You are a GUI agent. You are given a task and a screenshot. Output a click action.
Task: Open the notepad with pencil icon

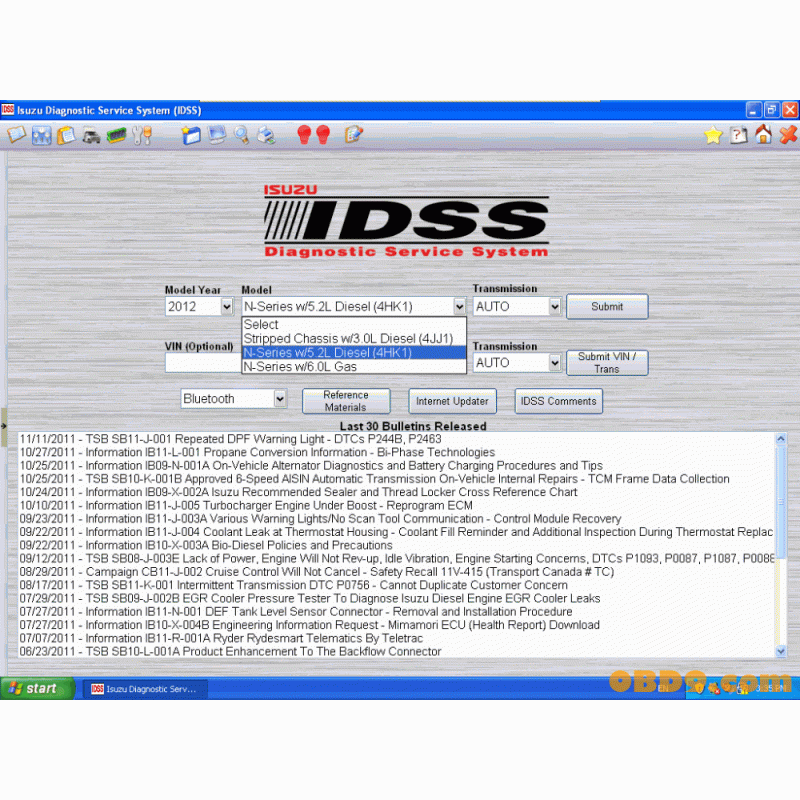[x=354, y=135]
